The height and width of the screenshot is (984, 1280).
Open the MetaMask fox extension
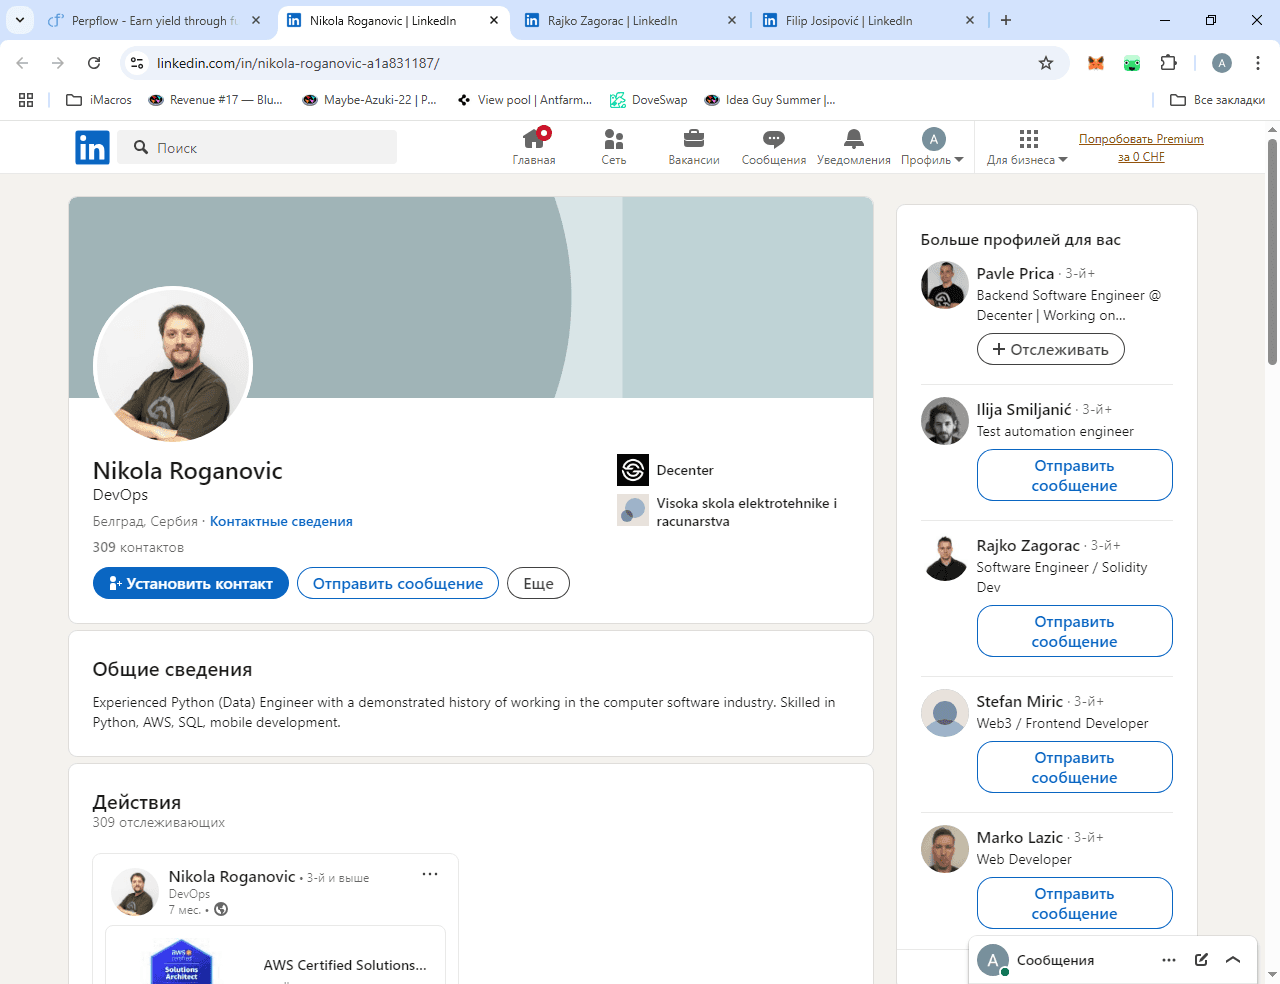click(x=1096, y=63)
